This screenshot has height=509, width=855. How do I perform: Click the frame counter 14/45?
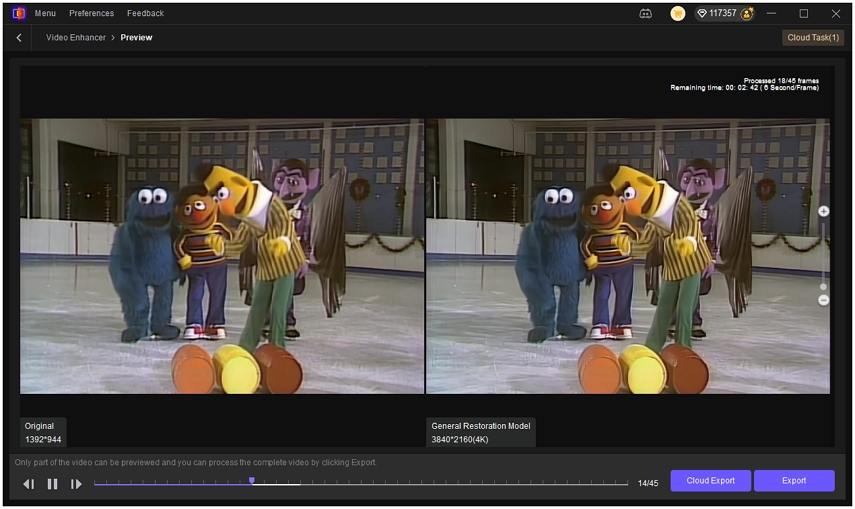coord(648,483)
